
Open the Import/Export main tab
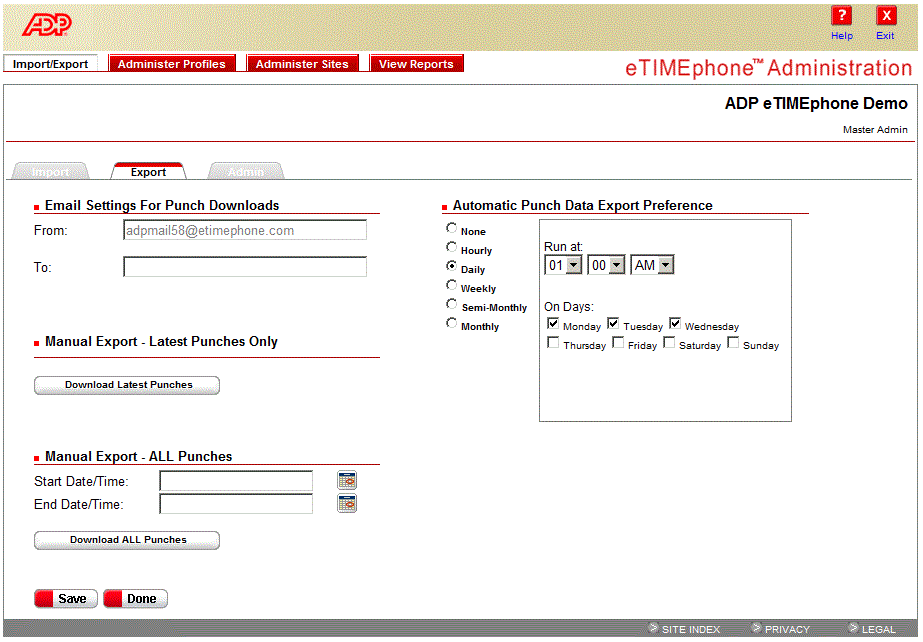click(51, 64)
